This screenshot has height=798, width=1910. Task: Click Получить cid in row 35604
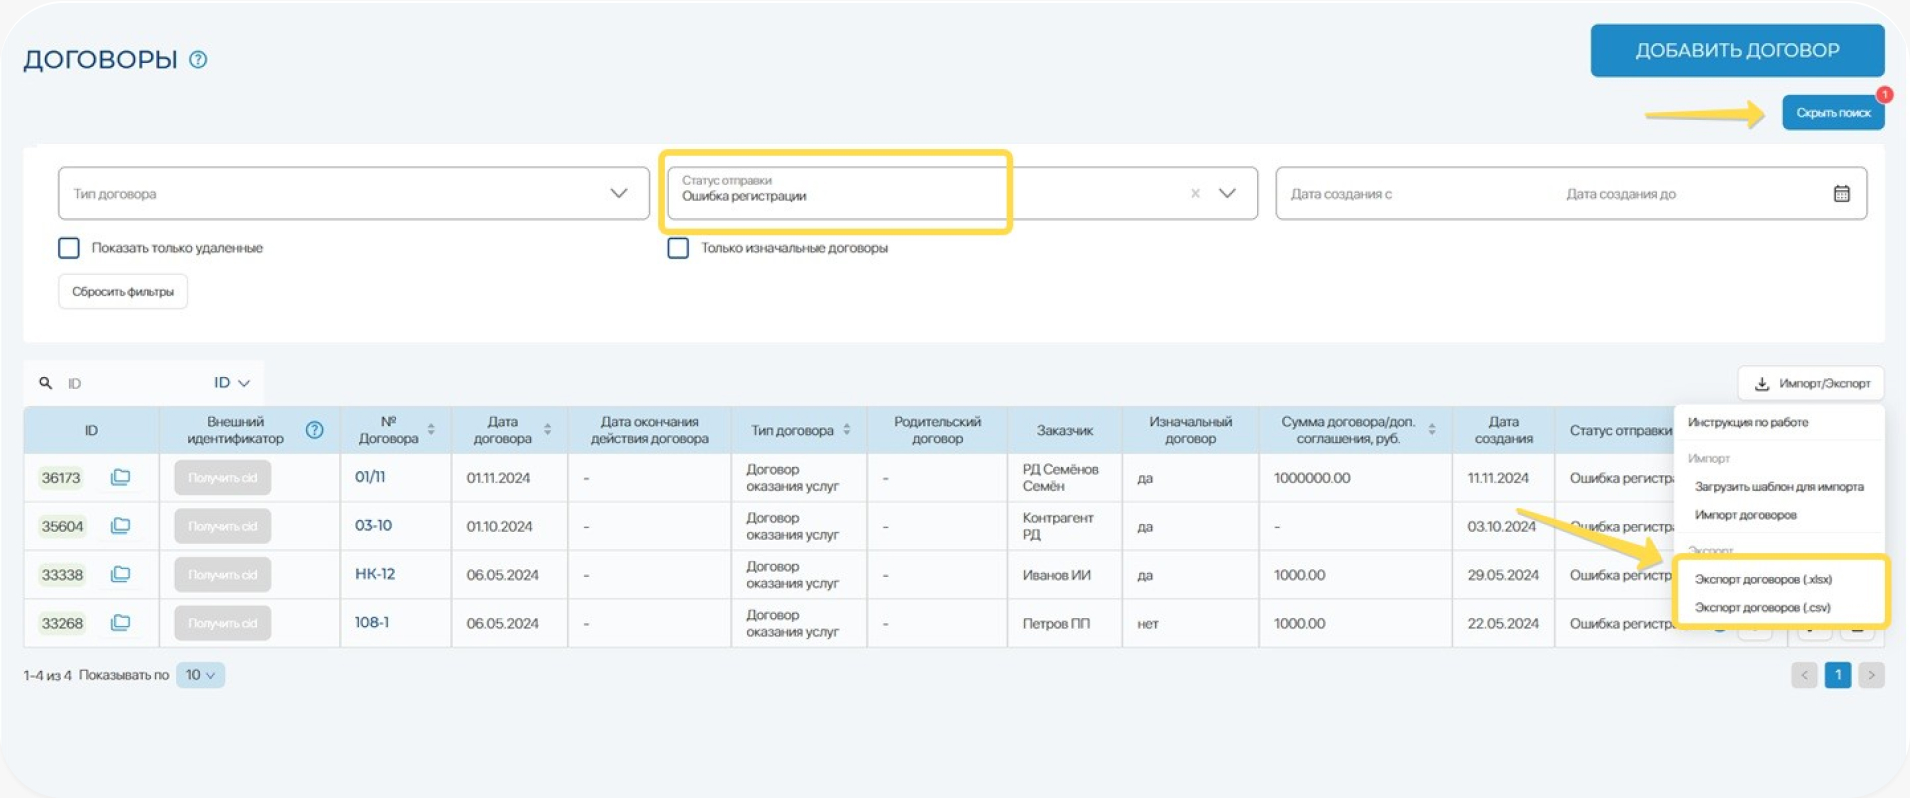222,526
